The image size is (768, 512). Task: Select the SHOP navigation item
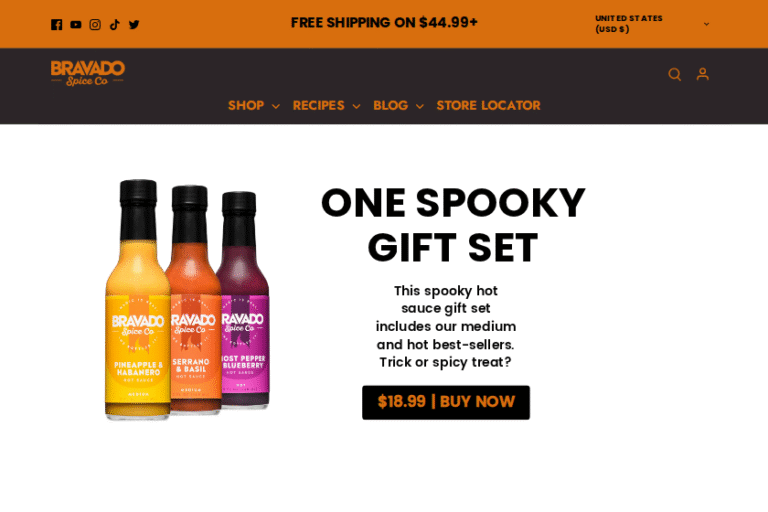click(246, 105)
